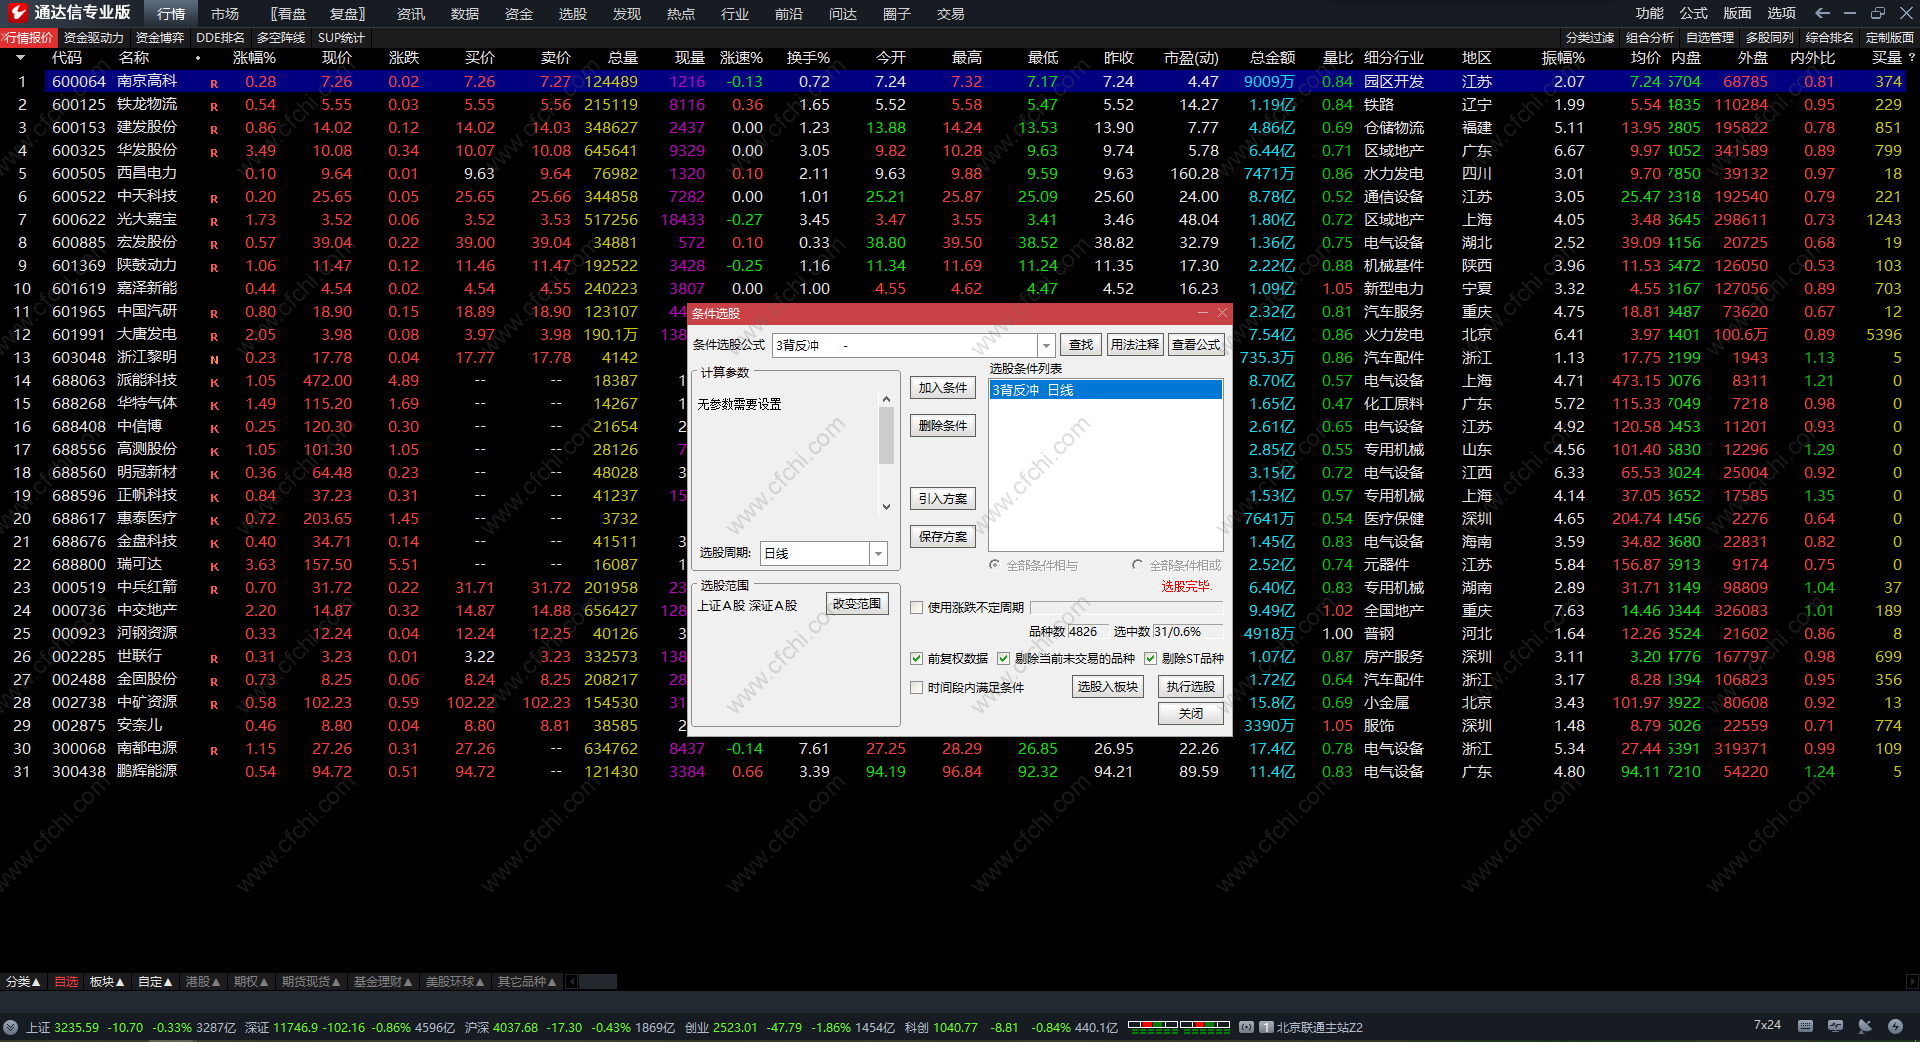
Task: Click 加入条件 button
Action: (x=943, y=388)
